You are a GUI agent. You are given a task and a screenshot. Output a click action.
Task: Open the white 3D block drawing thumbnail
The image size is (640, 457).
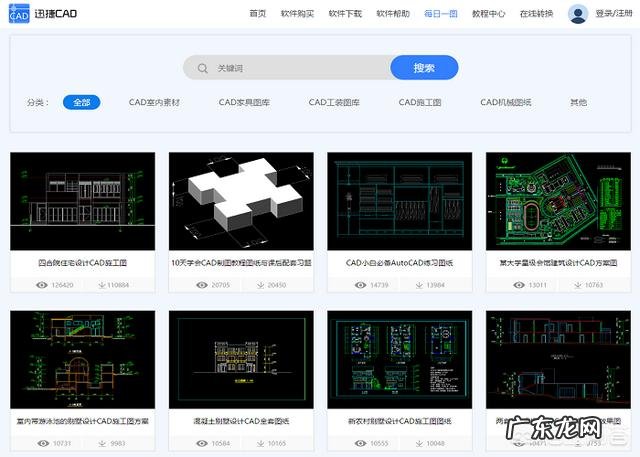[x=241, y=201]
